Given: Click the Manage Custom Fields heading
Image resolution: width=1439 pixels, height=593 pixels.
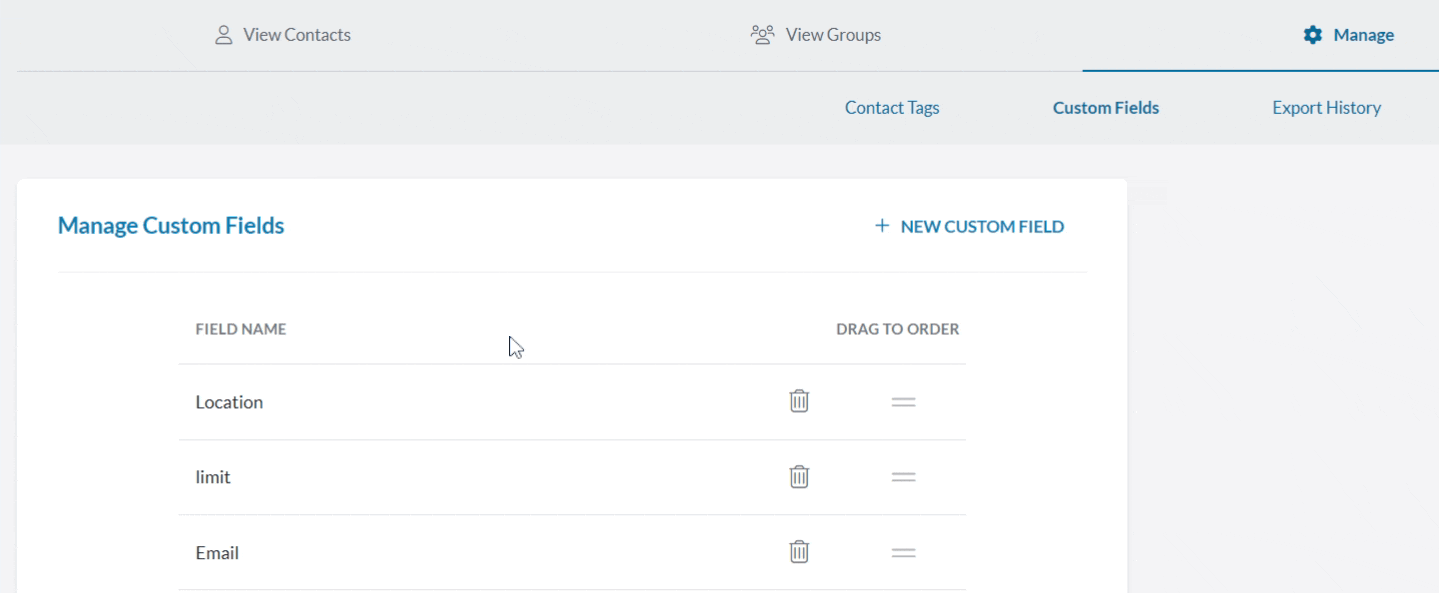Looking at the screenshot, I should (171, 226).
